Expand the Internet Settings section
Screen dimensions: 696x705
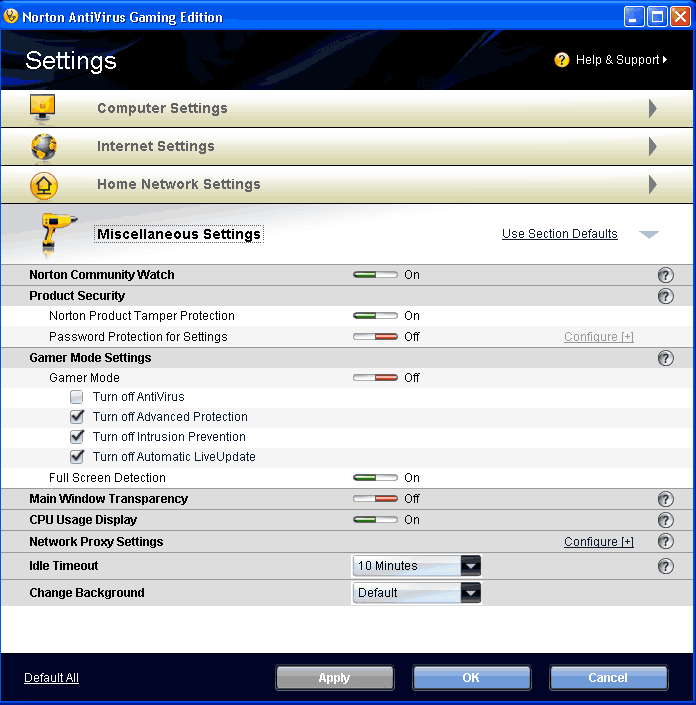coord(653,147)
